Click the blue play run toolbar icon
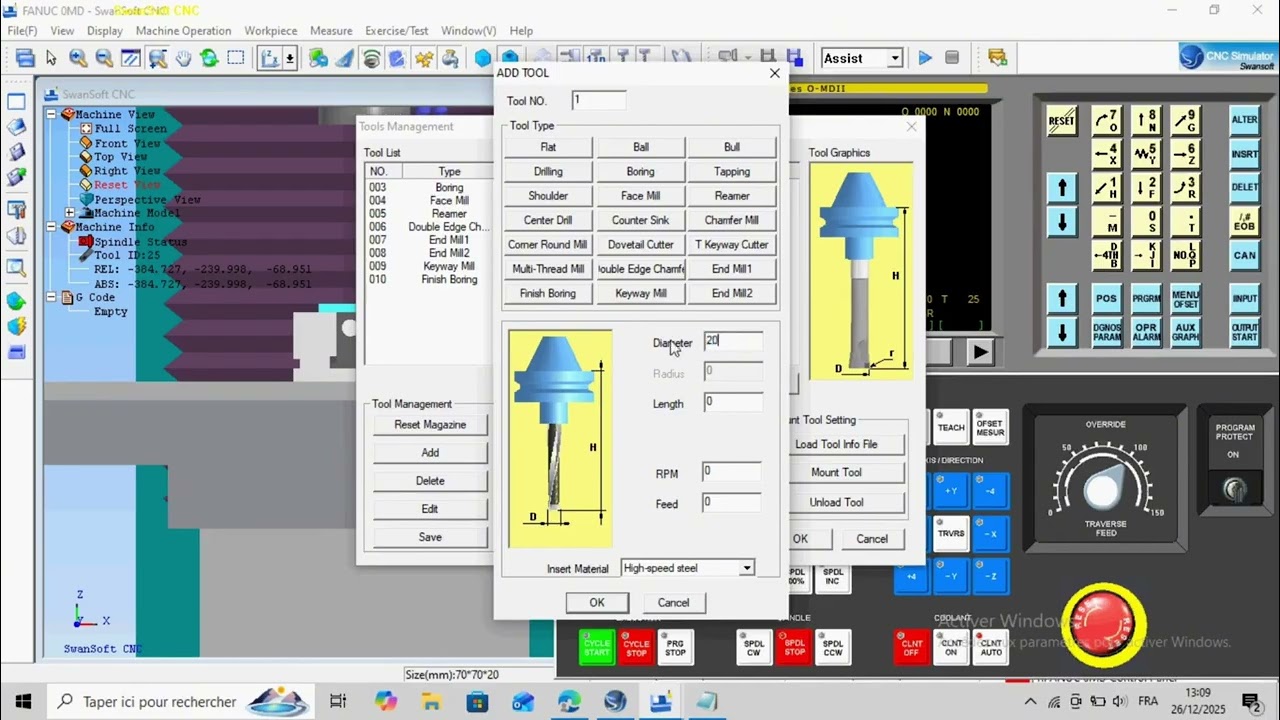The image size is (1280, 720). (x=925, y=58)
